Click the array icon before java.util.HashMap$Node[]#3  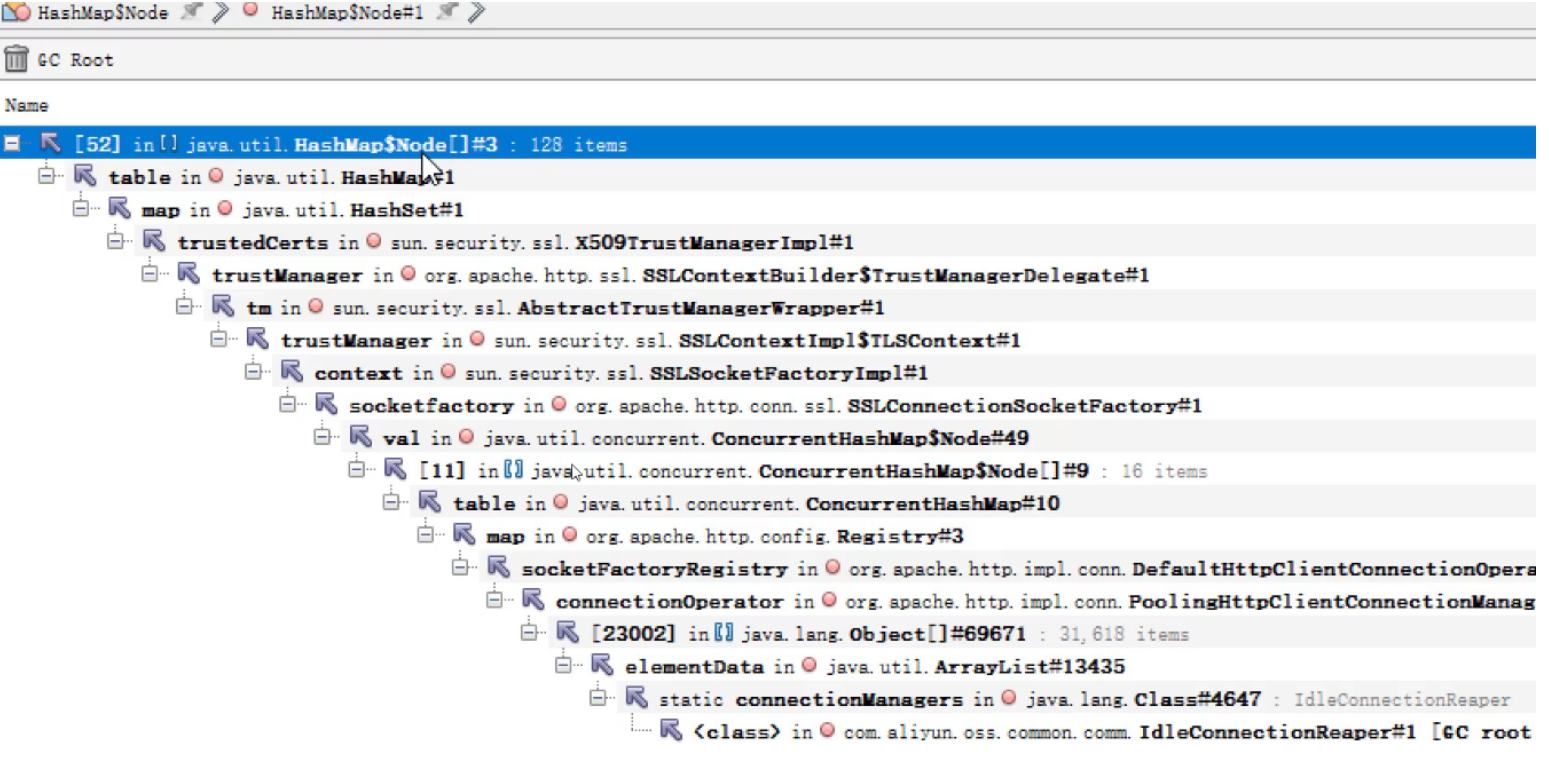tap(169, 145)
